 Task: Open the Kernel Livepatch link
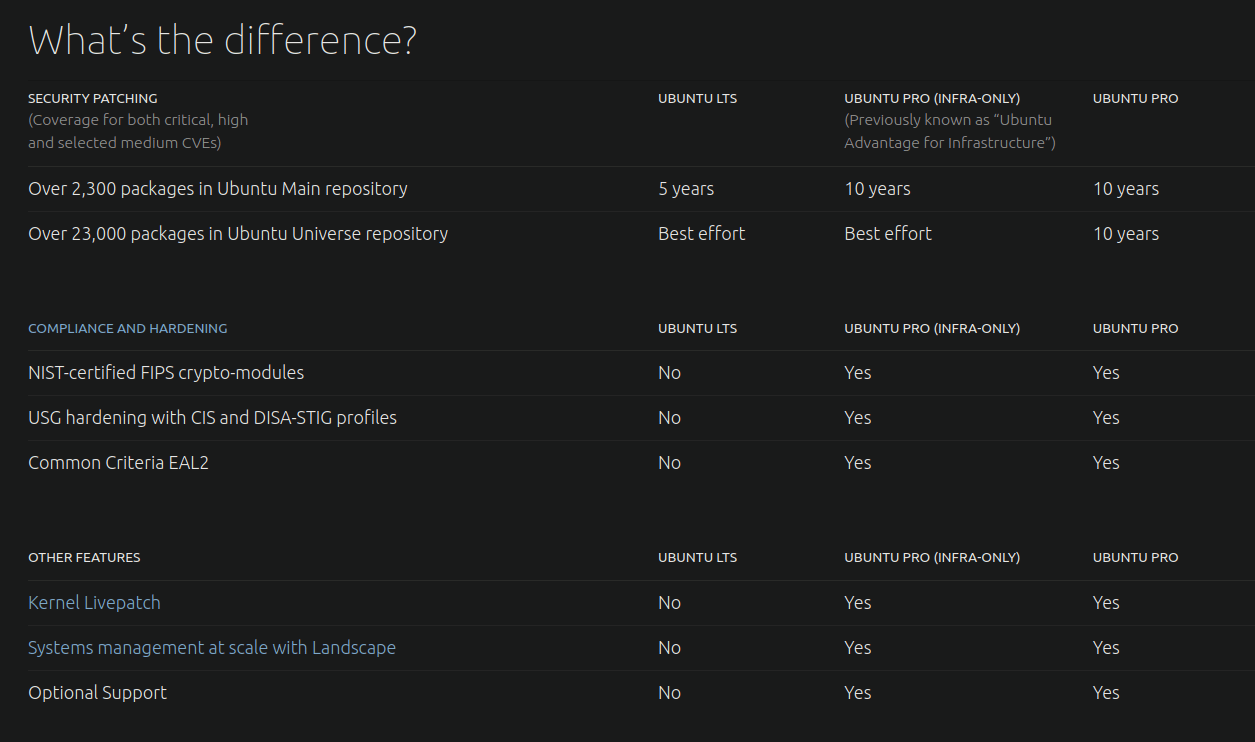click(94, 603)
